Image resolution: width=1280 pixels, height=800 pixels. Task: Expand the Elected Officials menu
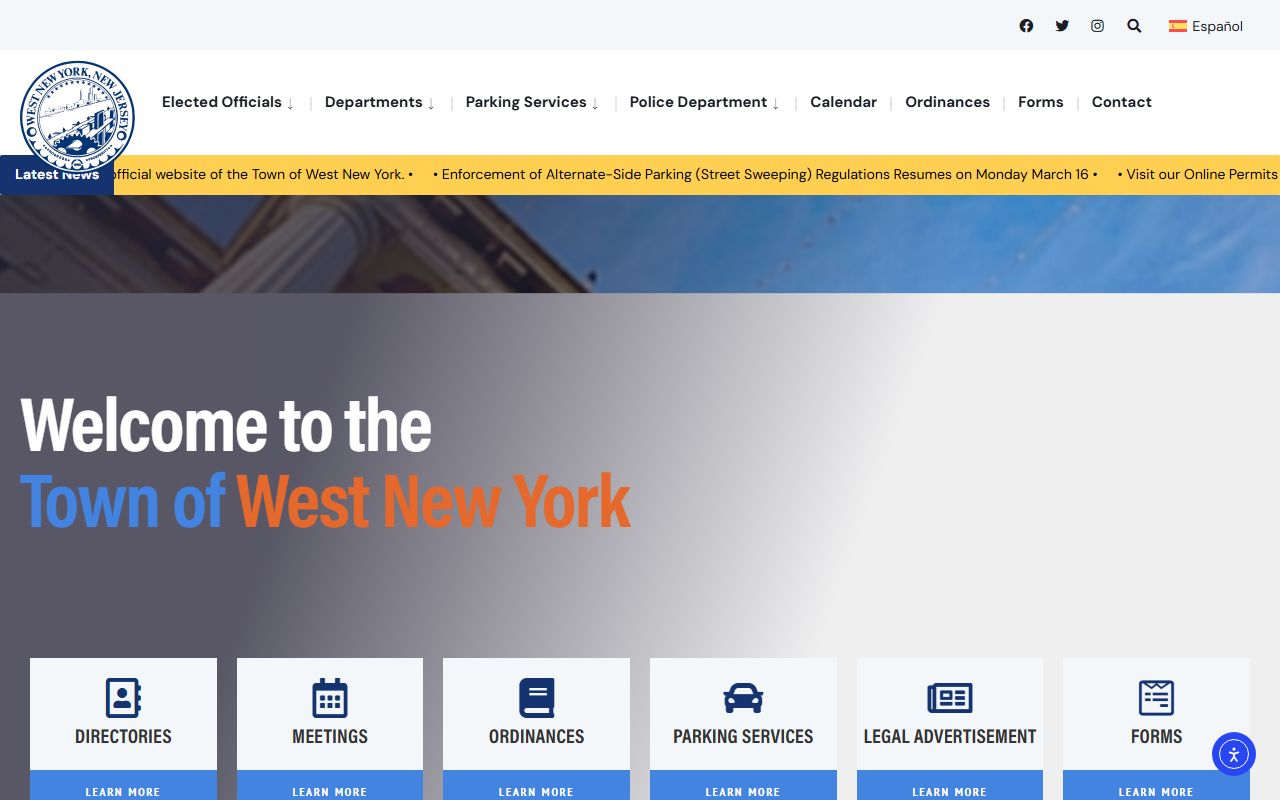point(228,102)
